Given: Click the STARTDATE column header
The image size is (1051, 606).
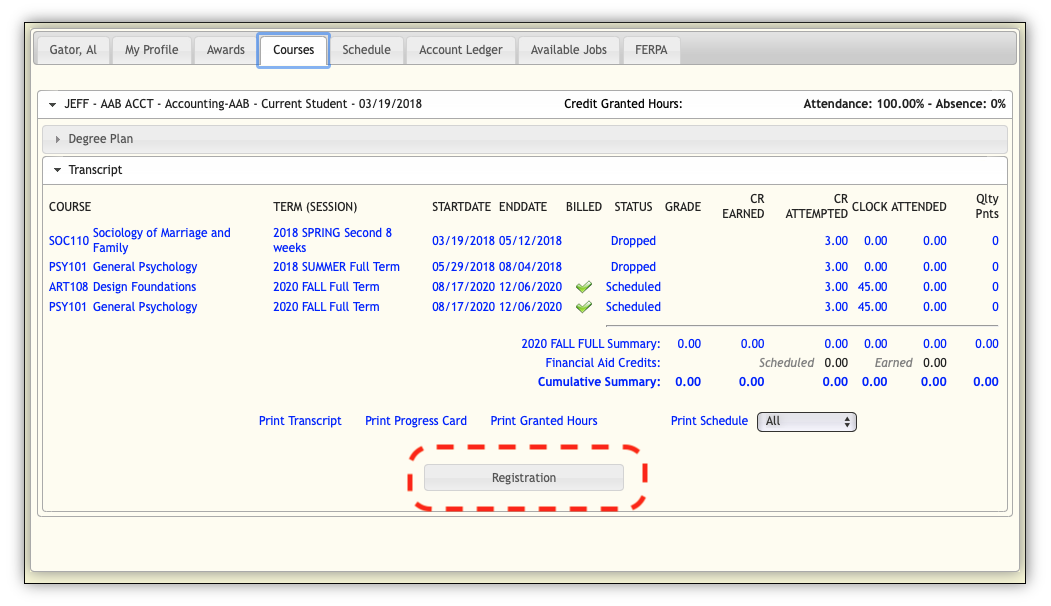Looking at the screenshot, I should (x=461, y=207).
